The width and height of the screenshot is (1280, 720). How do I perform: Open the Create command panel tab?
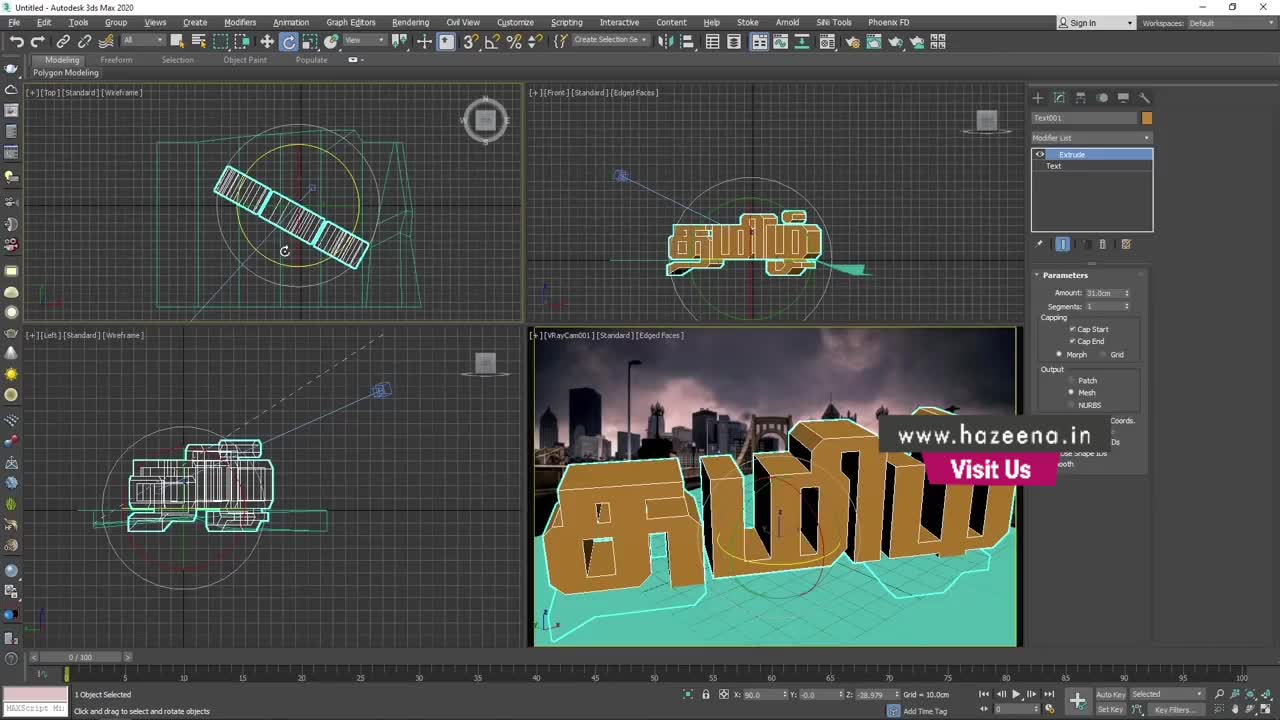click(x=1038, y=98)
